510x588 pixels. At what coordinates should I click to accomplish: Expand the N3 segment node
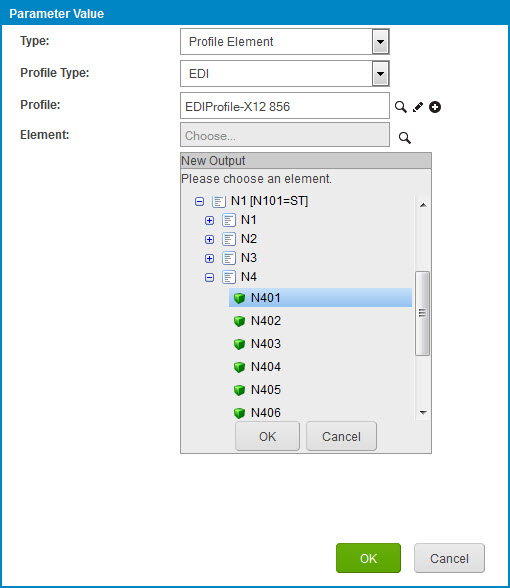tap(210, 258)
